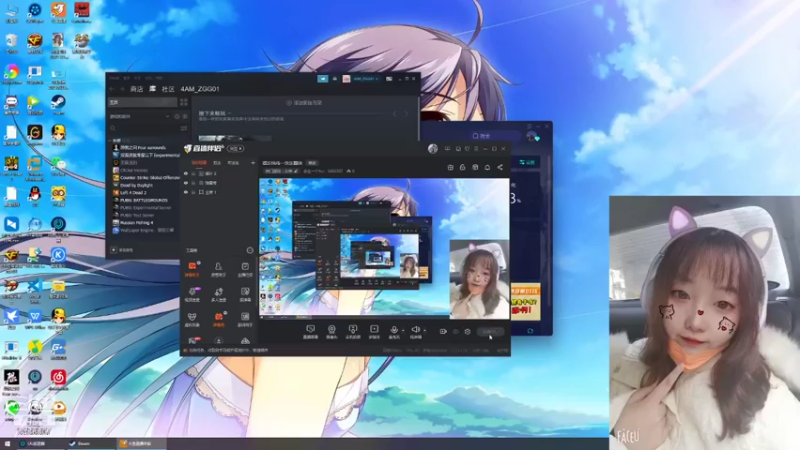Click the Steam library filter settings icon
Screen dimensions: 800x450
[184, 129]
